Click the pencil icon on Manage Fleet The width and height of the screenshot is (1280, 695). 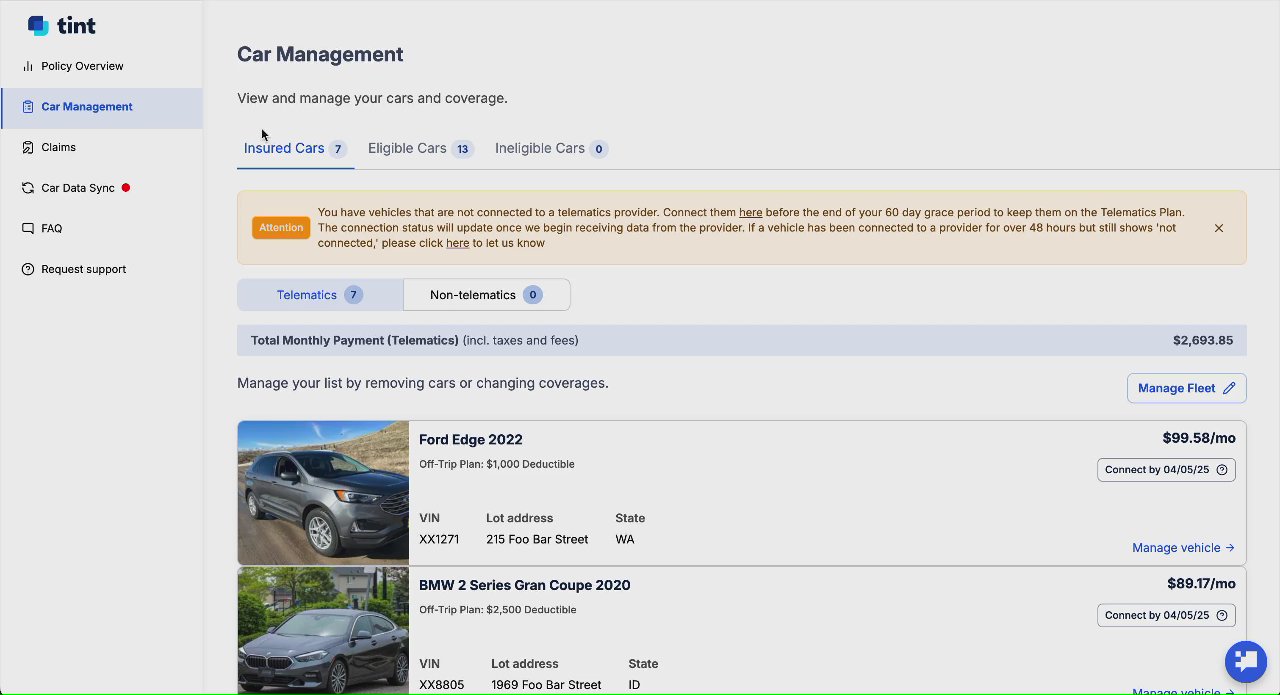click(x=1229, y=388)
